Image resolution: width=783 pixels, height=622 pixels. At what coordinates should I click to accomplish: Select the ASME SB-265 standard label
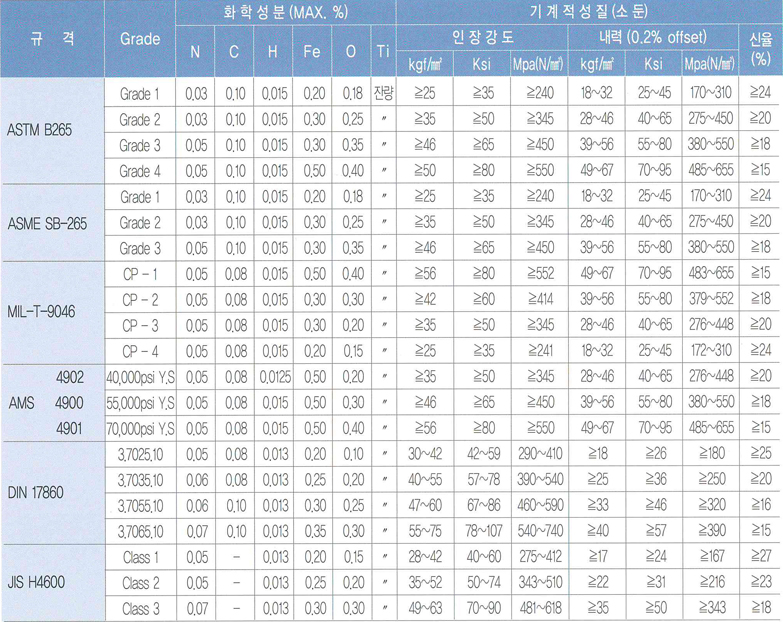click(x=47, y=224)
